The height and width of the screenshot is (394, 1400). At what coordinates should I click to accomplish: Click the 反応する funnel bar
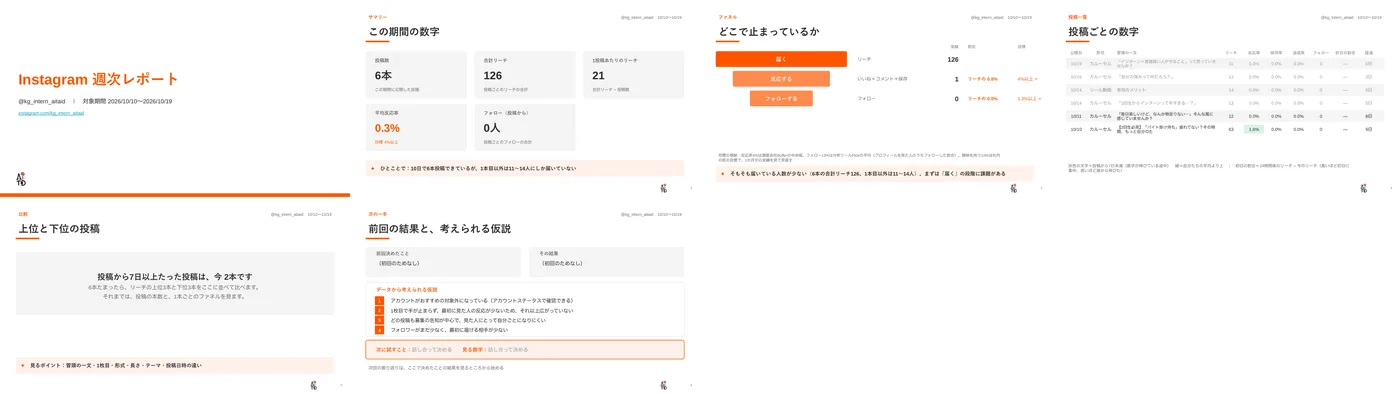781,78
